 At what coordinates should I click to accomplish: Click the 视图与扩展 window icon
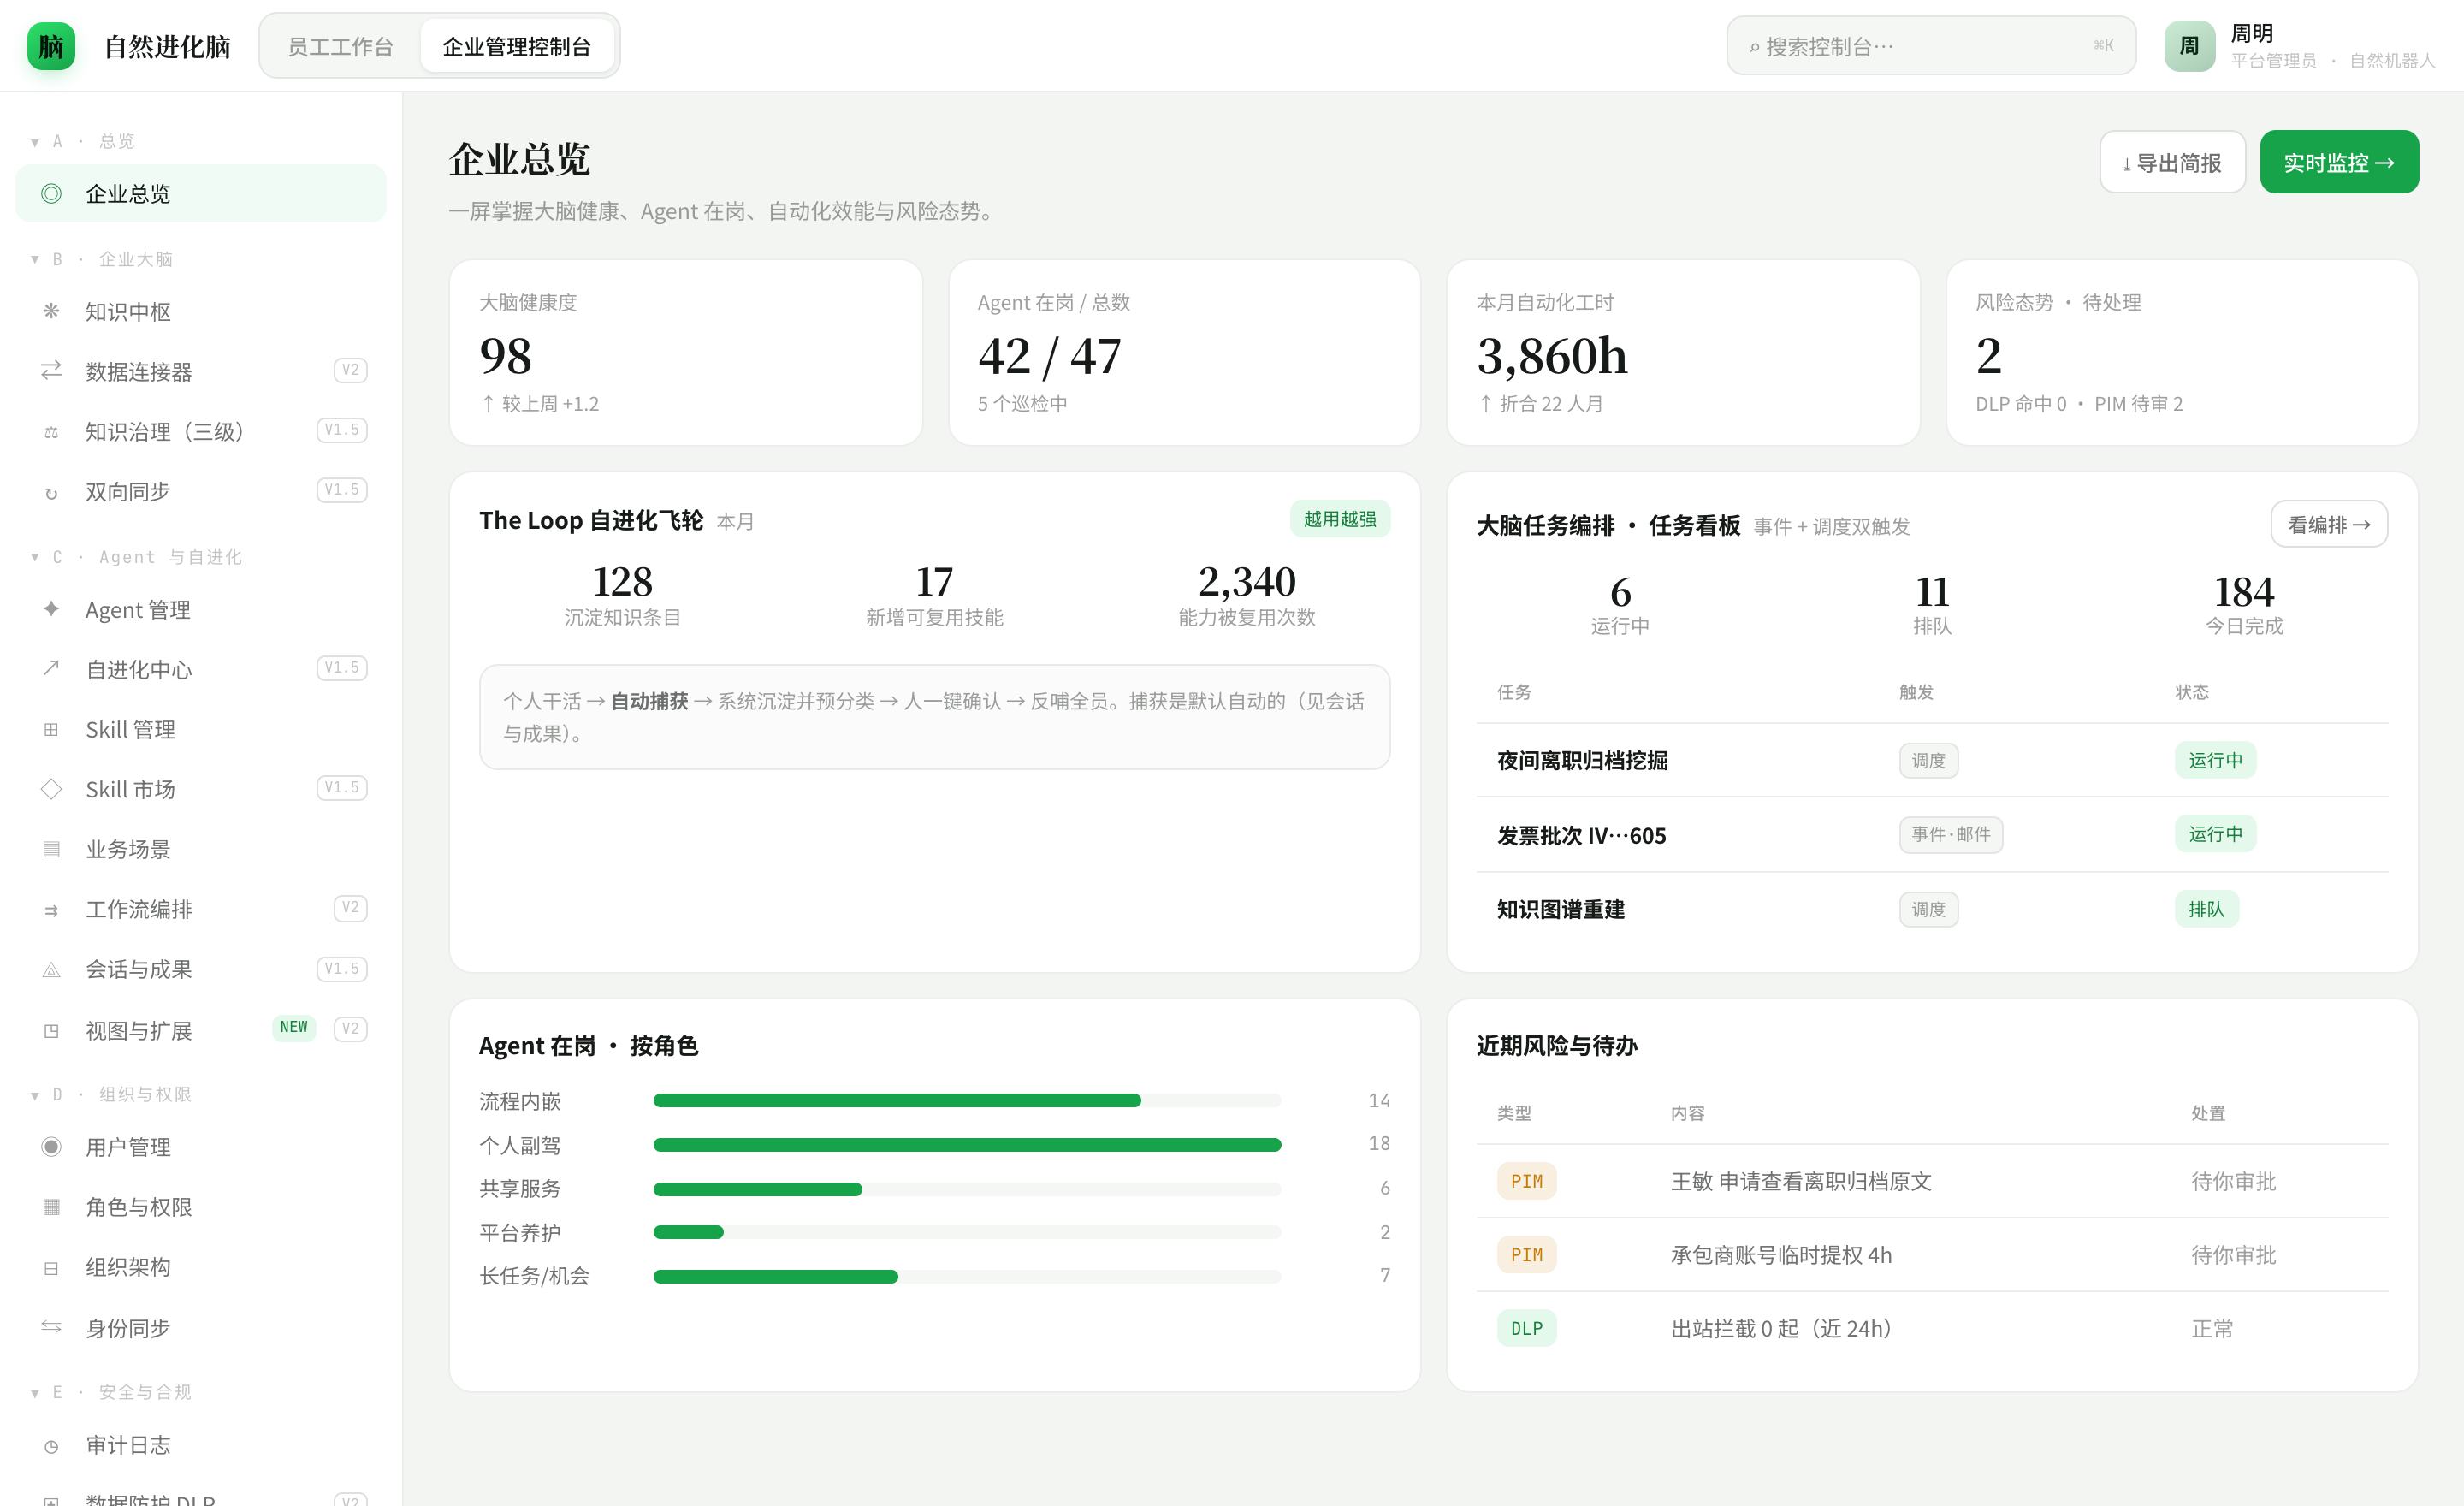[51, 1030]
